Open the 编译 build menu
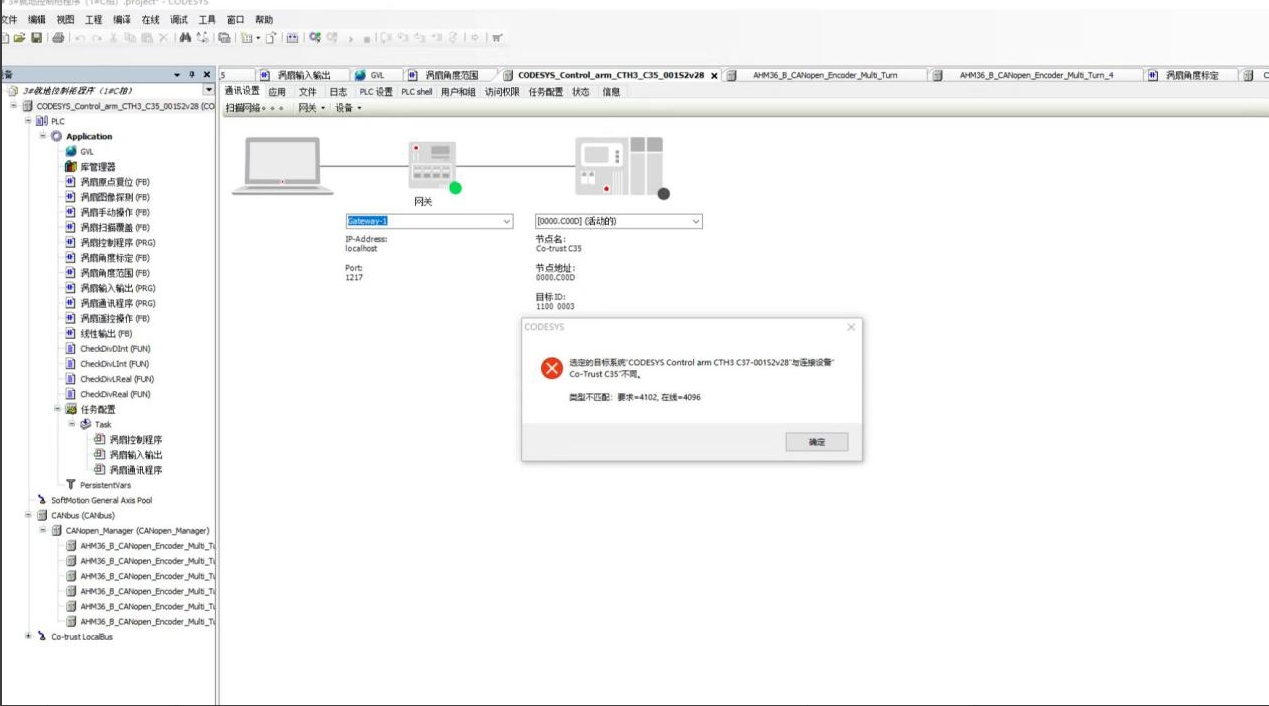This screenshot has height=706, width=1269. (x=122, y=19)
